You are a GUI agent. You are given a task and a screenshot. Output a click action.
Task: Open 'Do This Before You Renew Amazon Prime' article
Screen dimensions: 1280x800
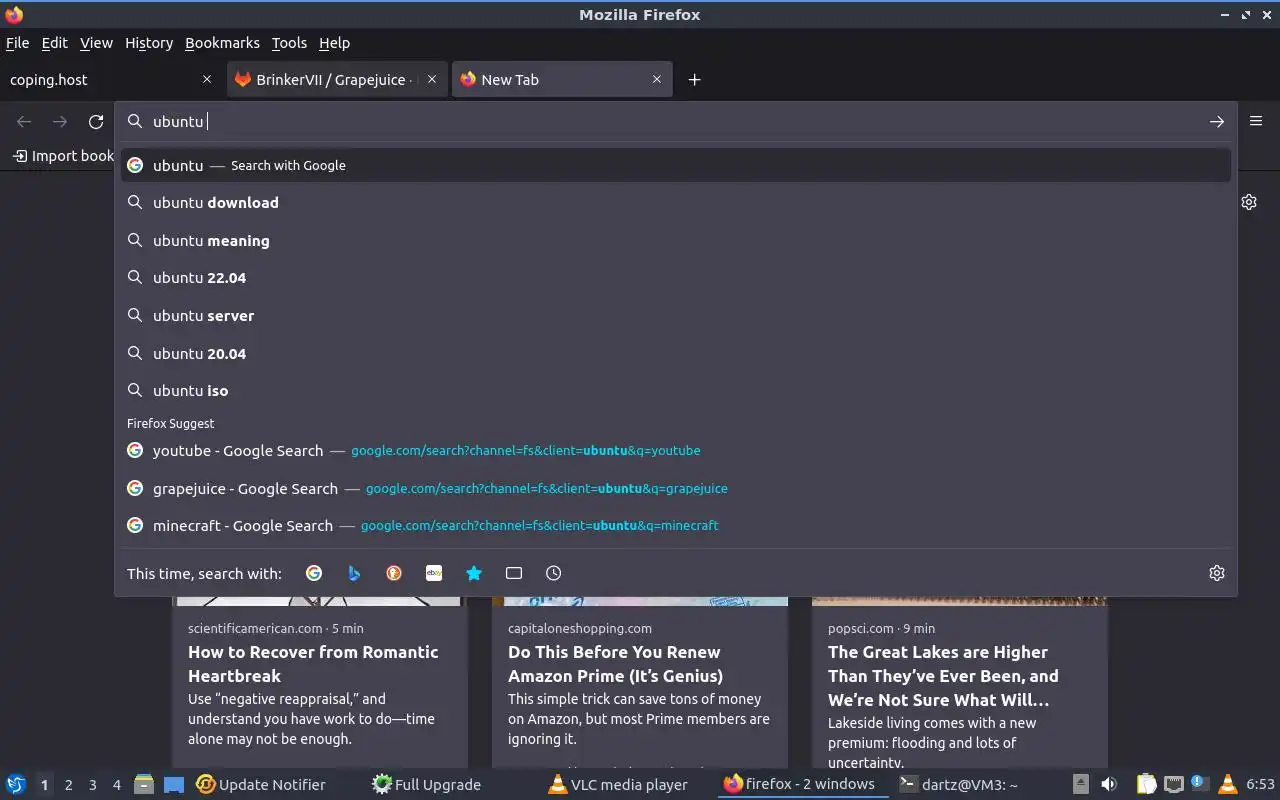[x=615, y=663]
